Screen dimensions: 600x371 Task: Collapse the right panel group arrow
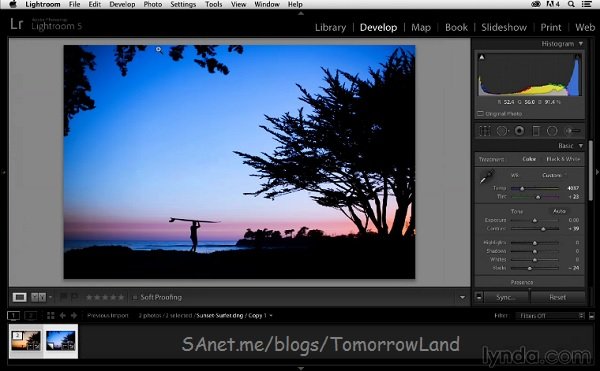pos(597,173)
